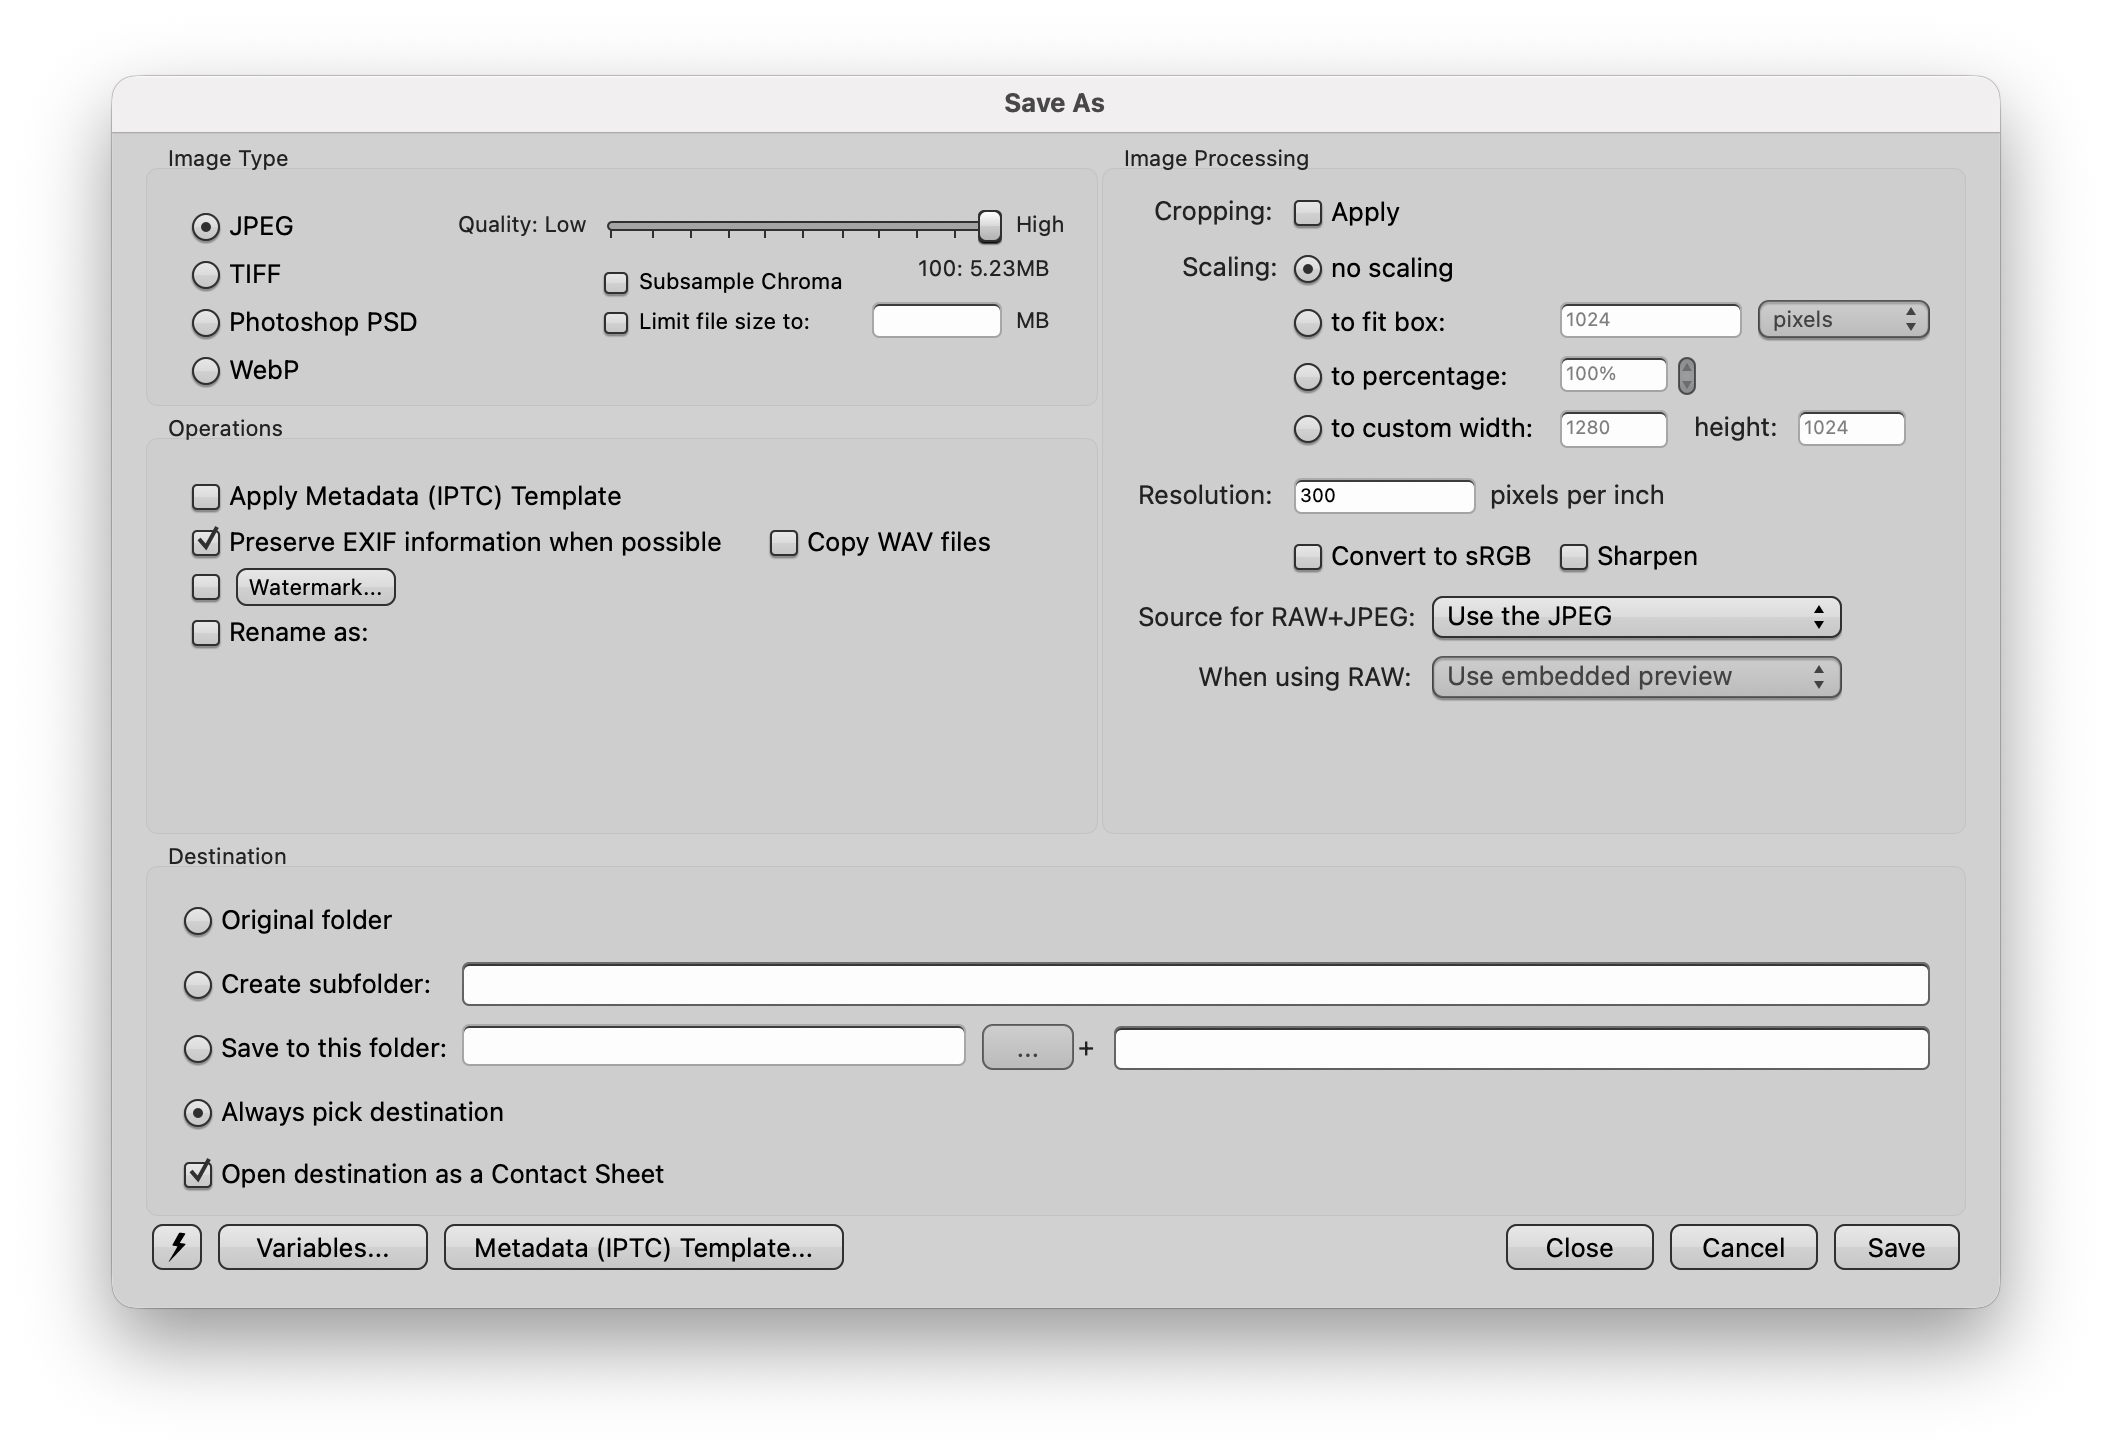Click the browse folder ellipsis button
Image resolution: width=2112 pixels, height=1456 pixels.
tap(1027, 1048)
